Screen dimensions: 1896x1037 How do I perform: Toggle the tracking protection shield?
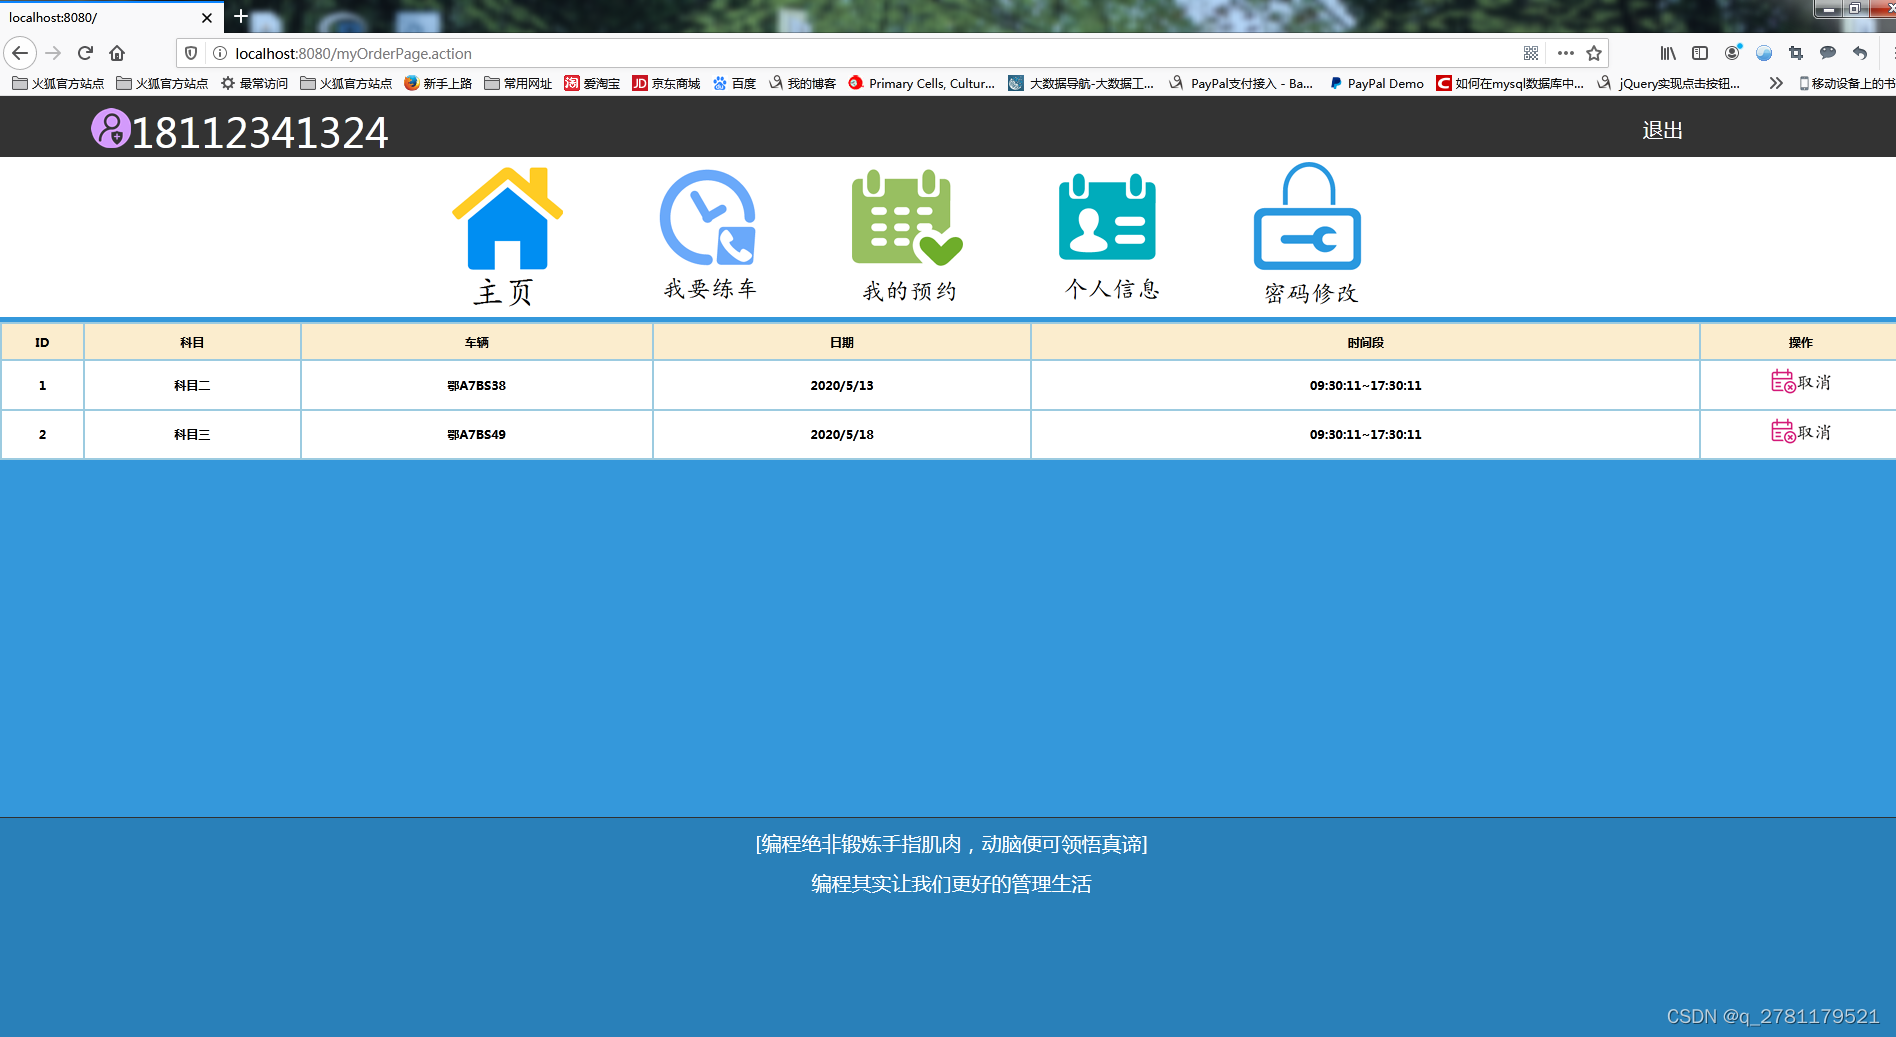(190, 53)
